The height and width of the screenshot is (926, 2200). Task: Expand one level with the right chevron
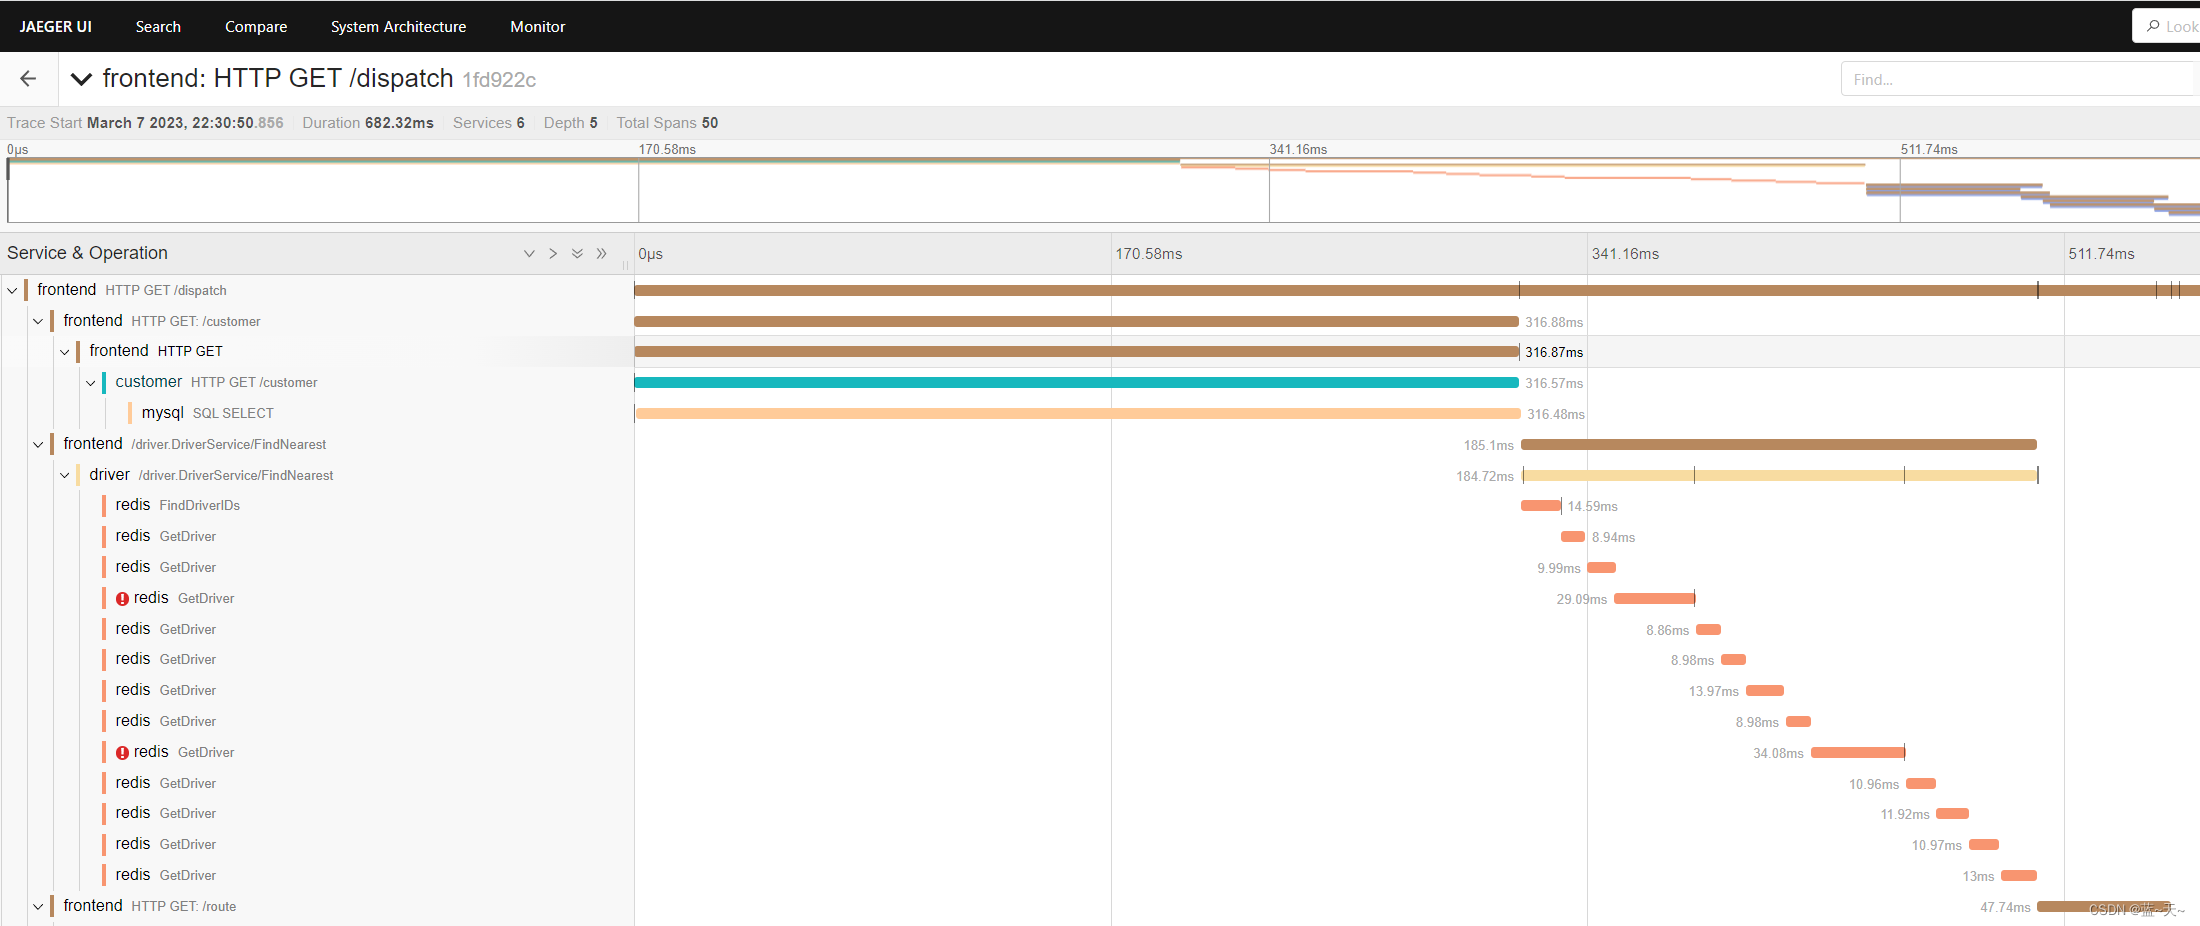pos(553,254)
